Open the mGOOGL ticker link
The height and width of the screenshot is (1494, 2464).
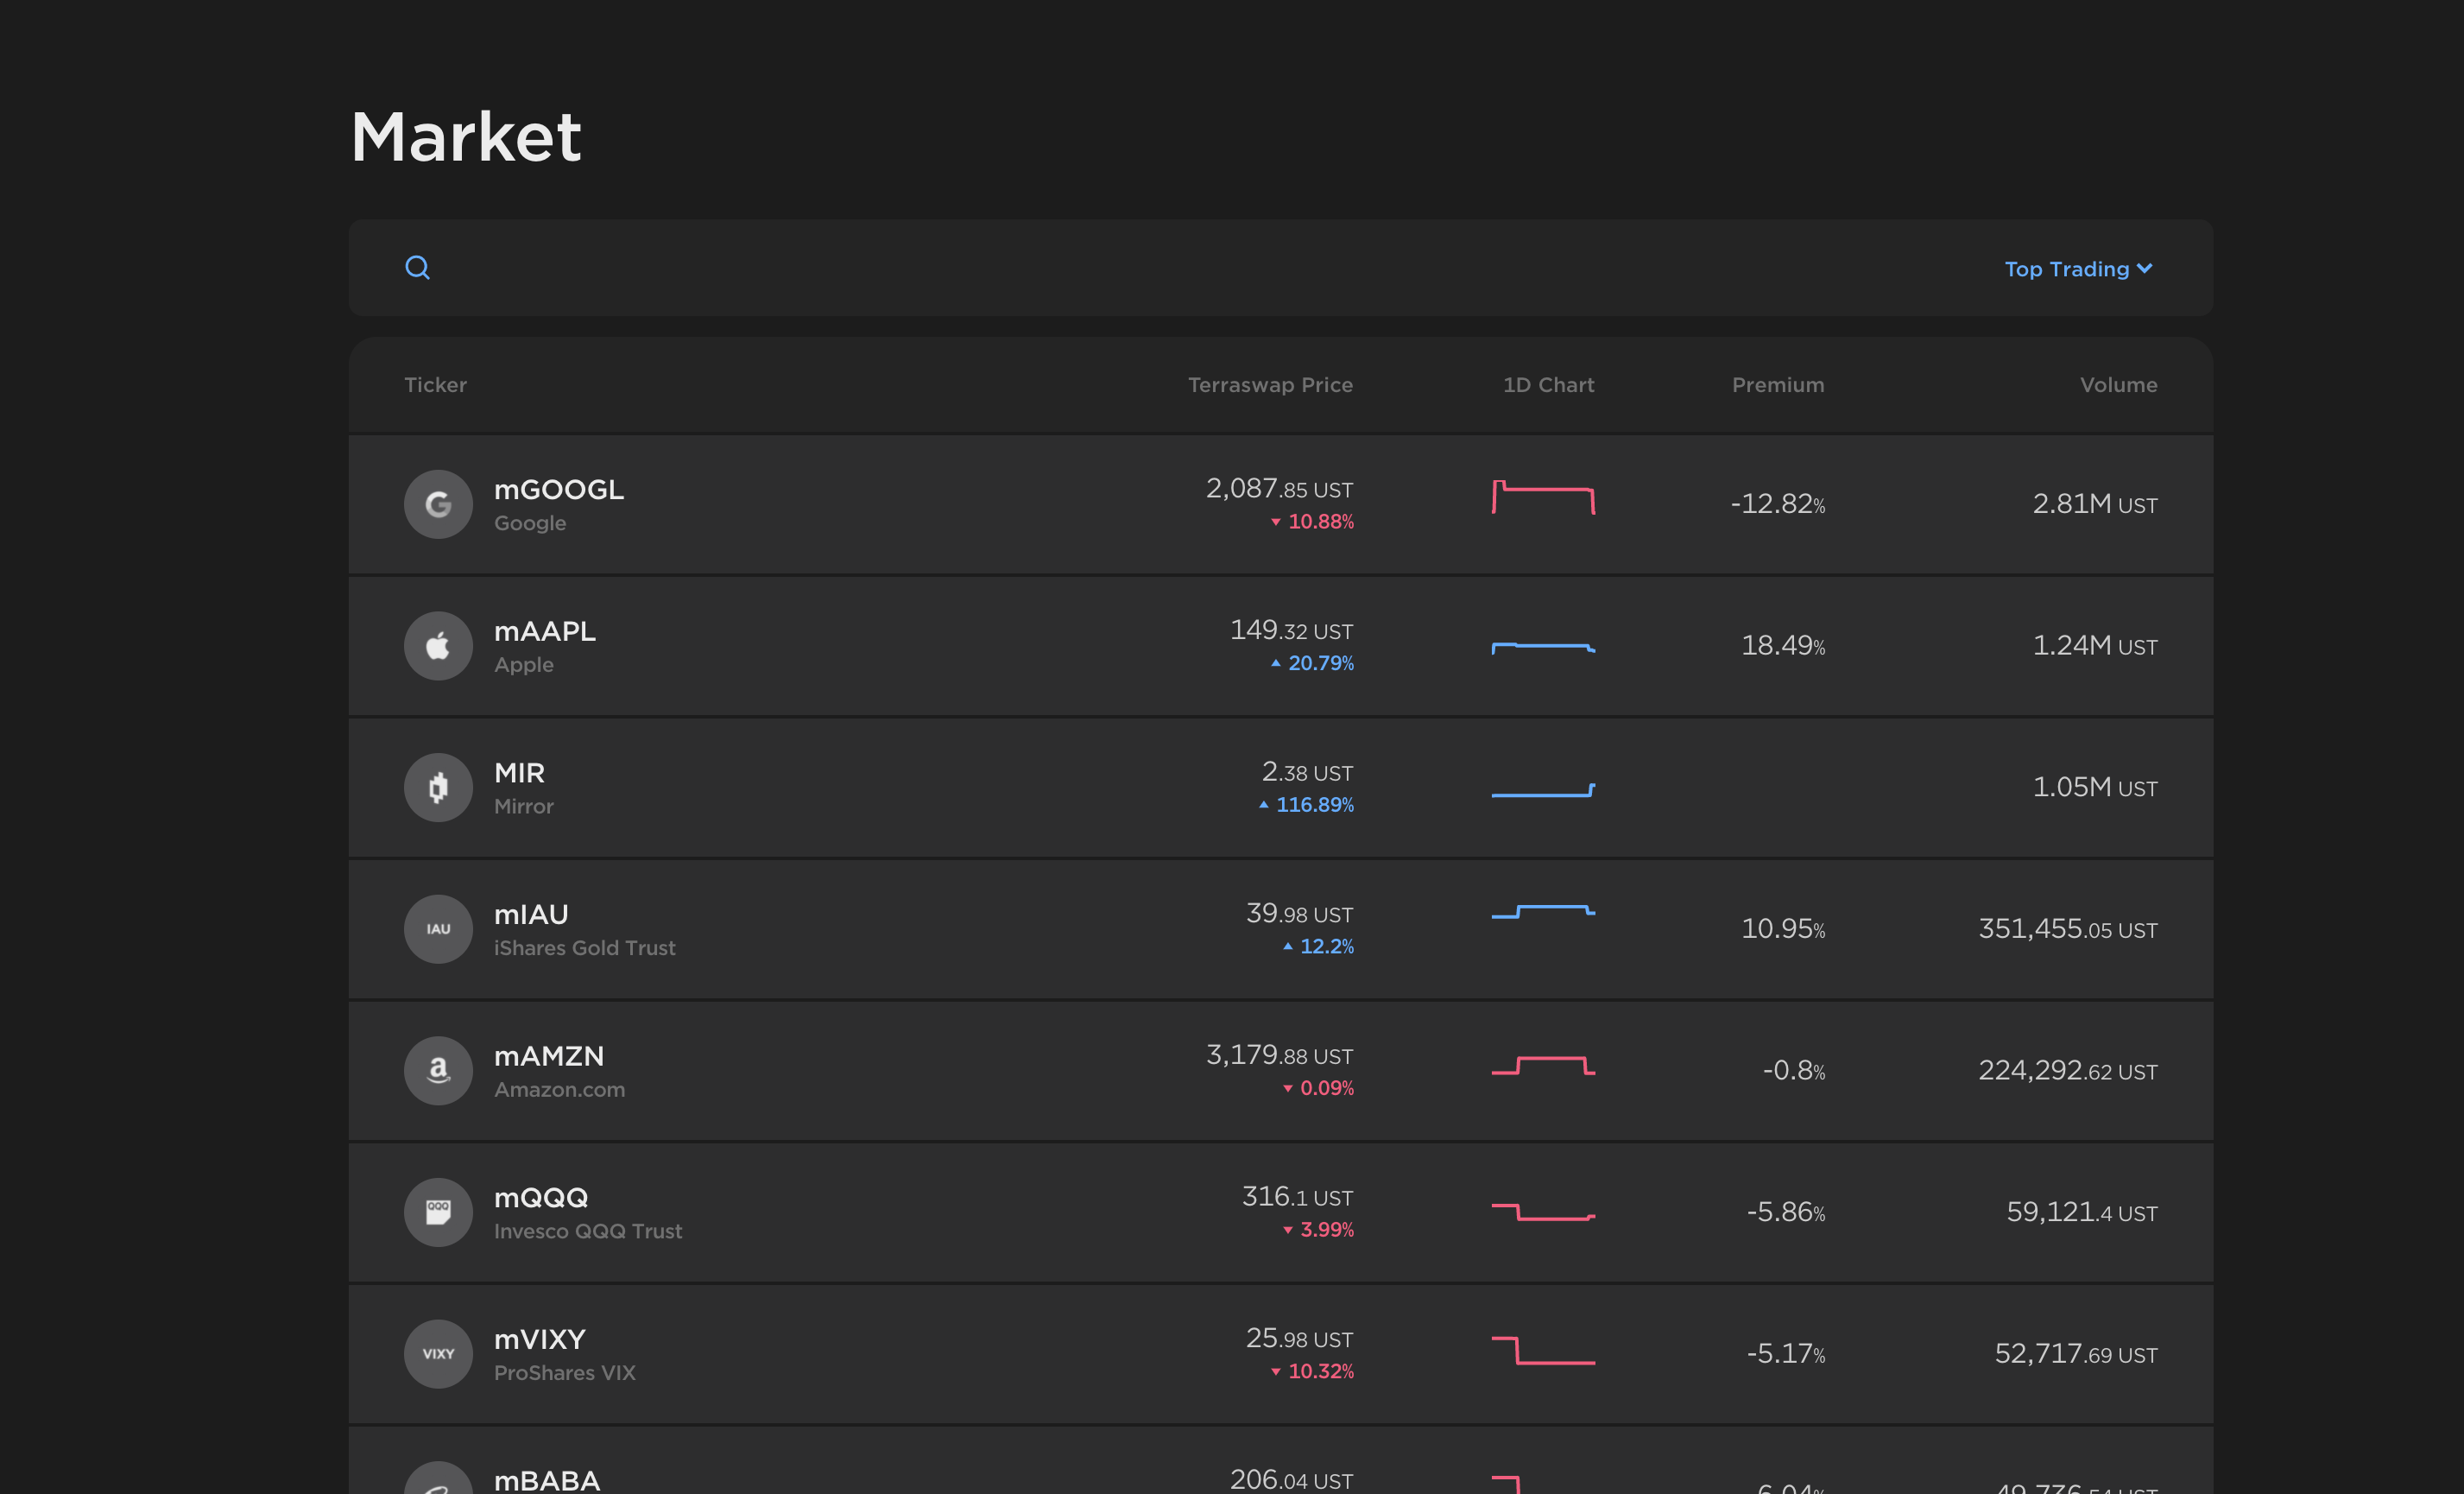point(558,490)
